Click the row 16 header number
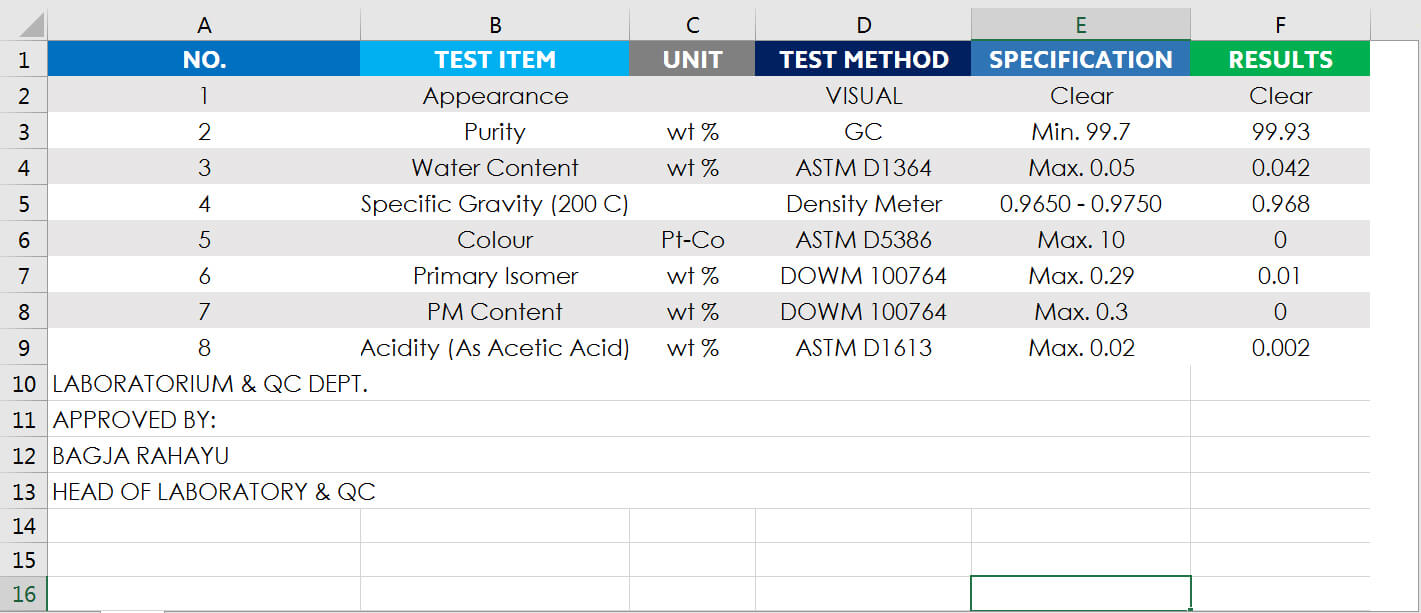The width and height of the screenshot is (1421, 613). [x=23, y=594]
